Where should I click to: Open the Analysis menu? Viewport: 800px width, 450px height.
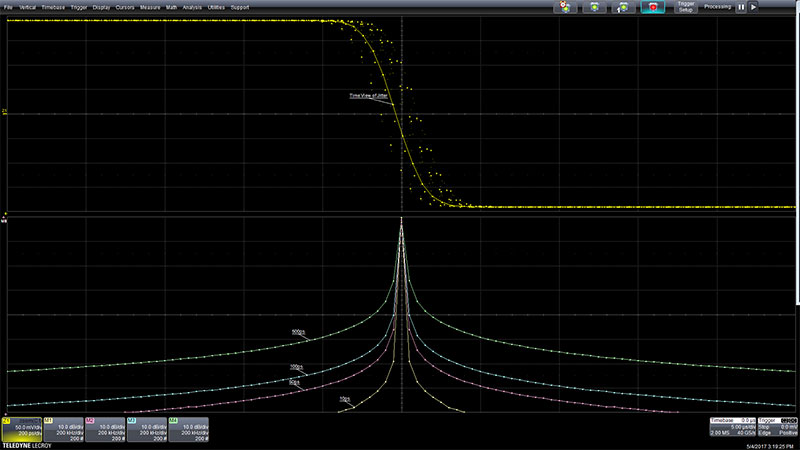click(x=192, y=6)
